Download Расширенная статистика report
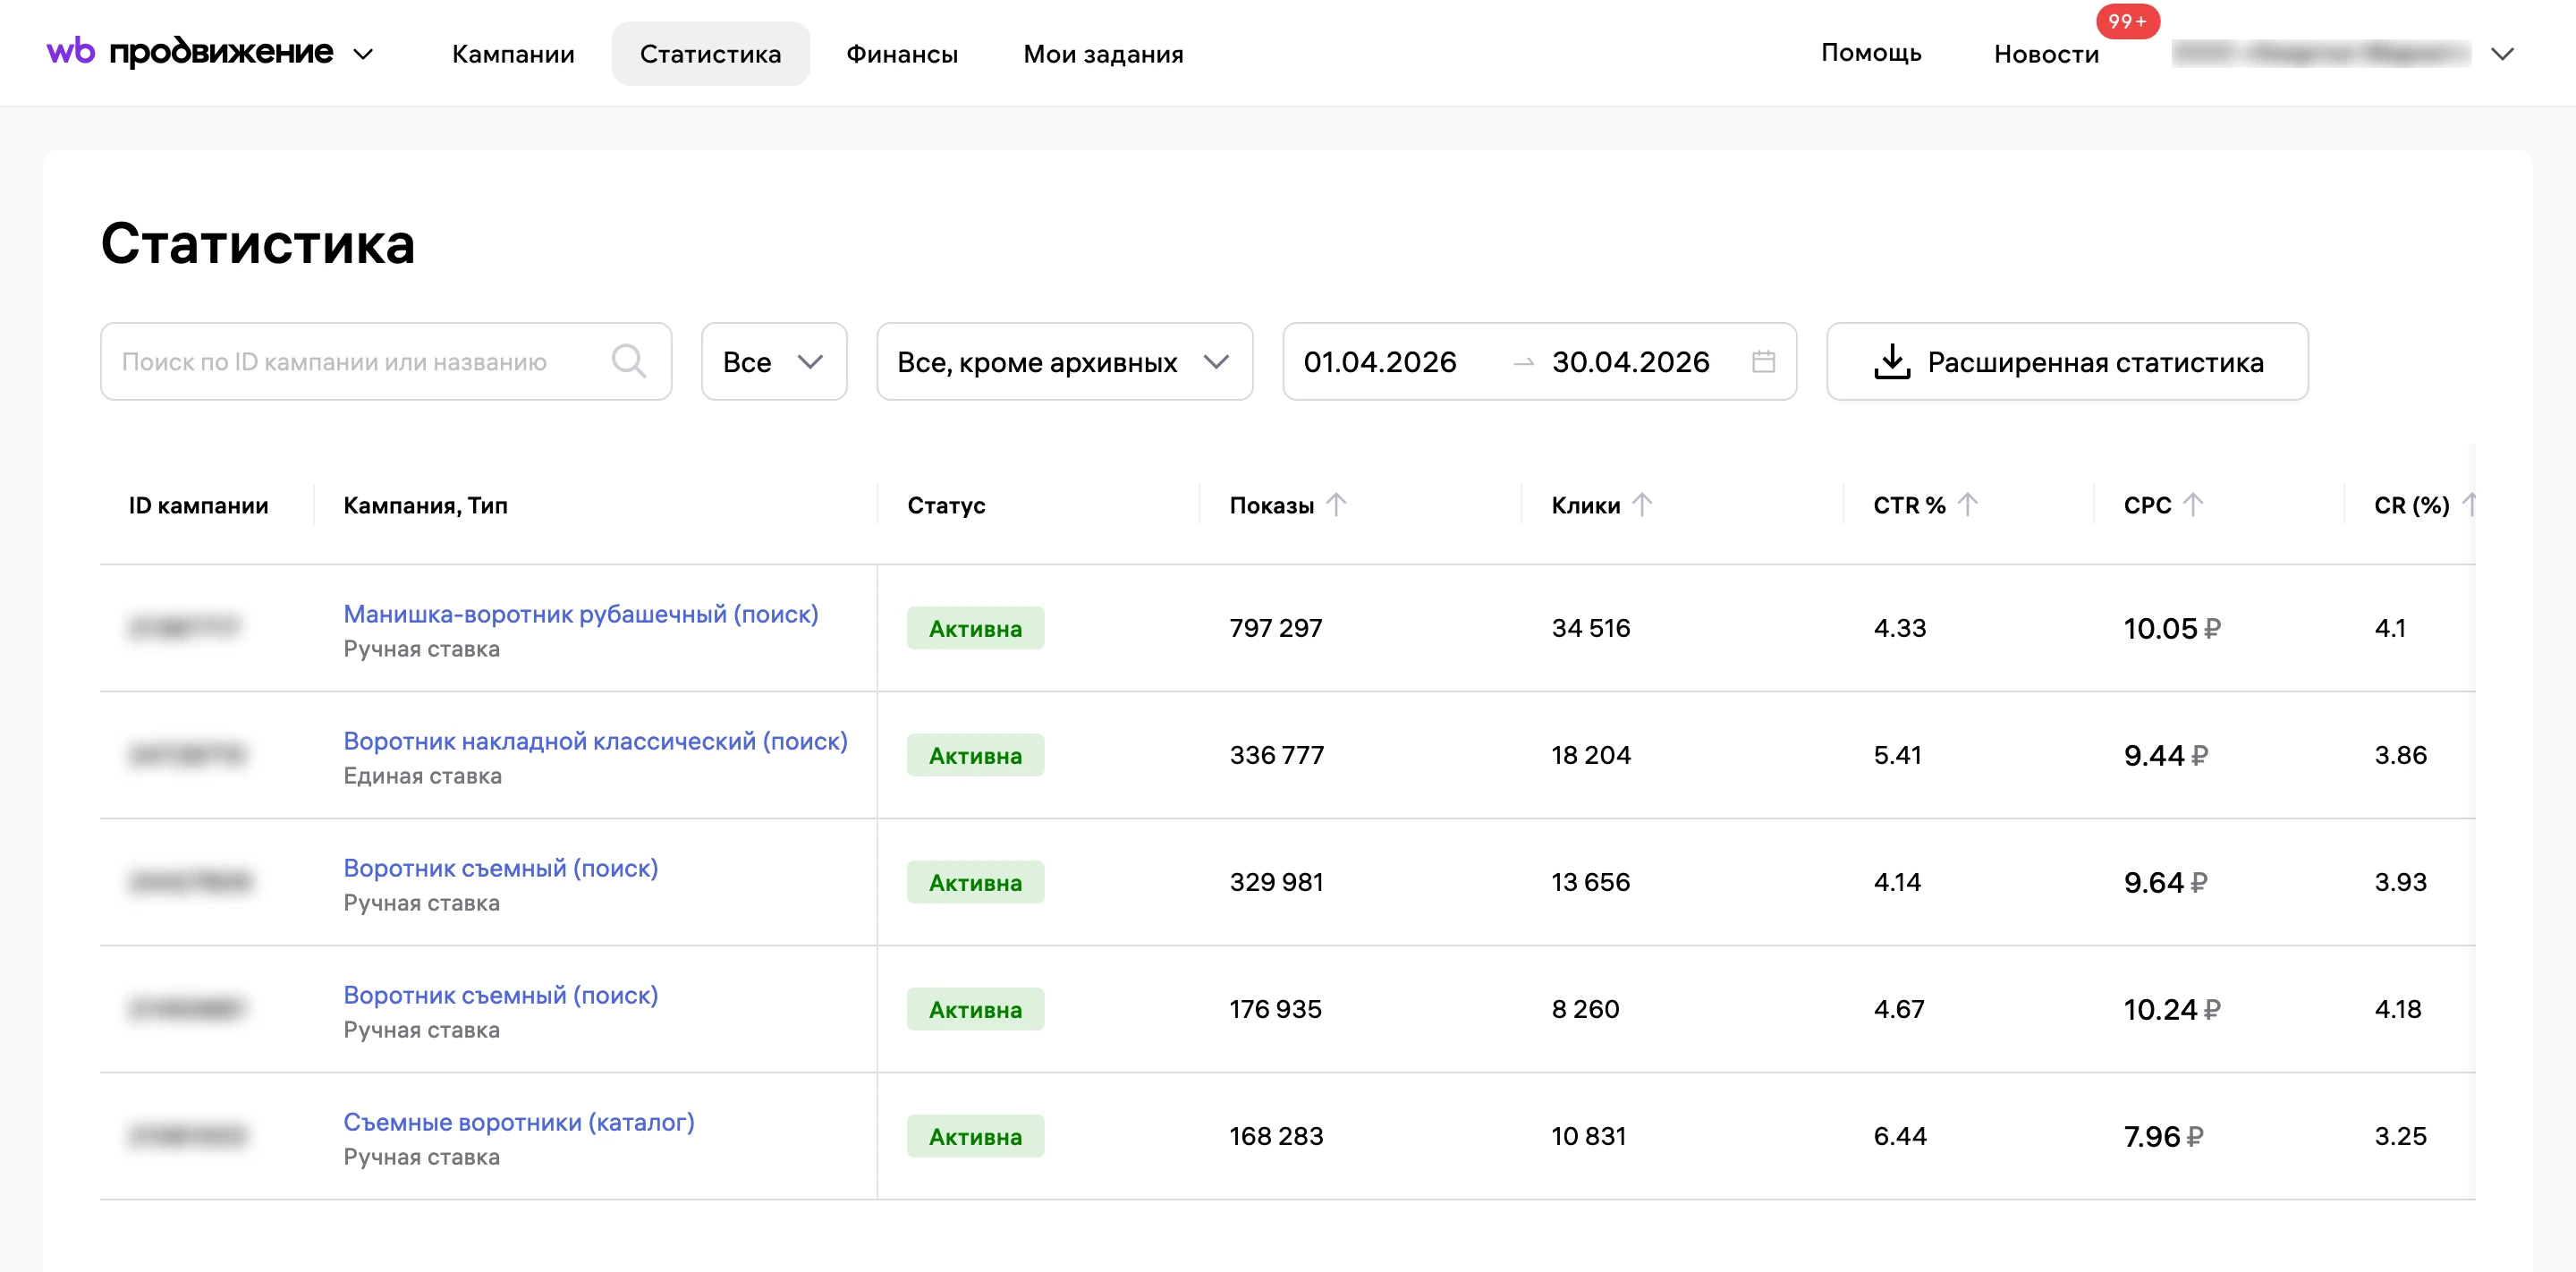 coord(2067,361)
